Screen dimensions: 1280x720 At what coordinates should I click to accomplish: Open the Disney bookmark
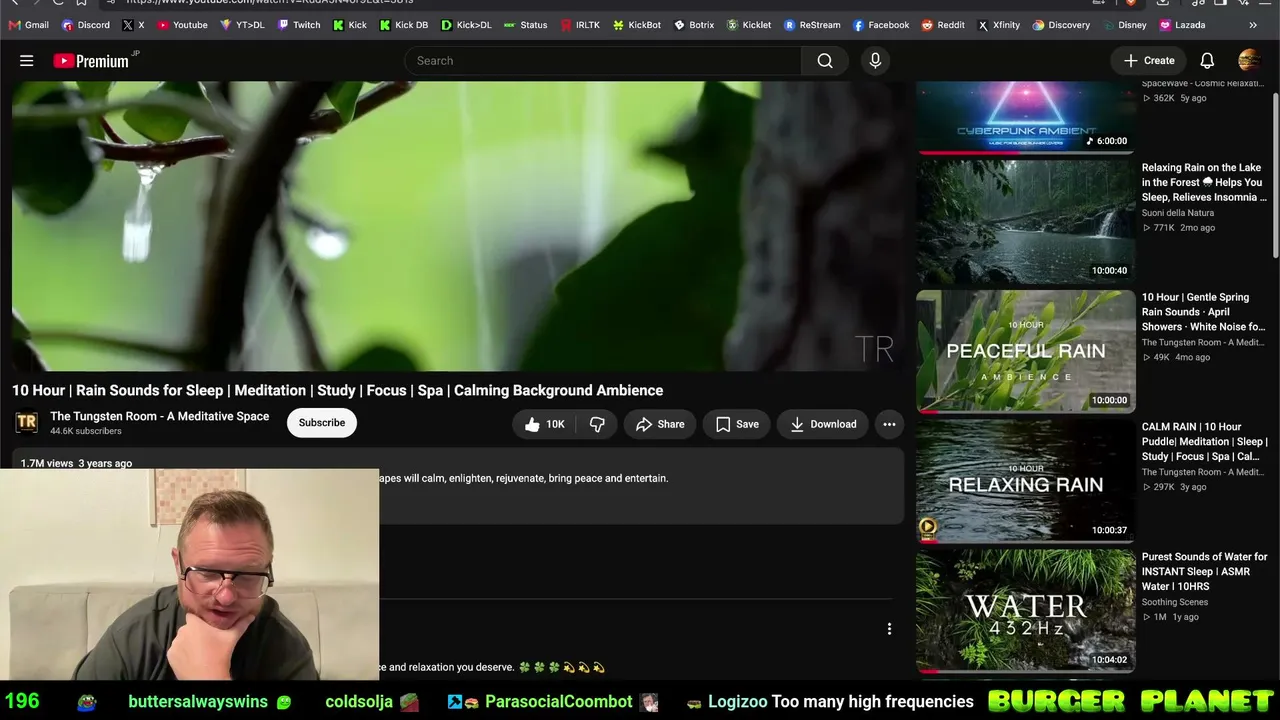click(x=1124, y=25)
